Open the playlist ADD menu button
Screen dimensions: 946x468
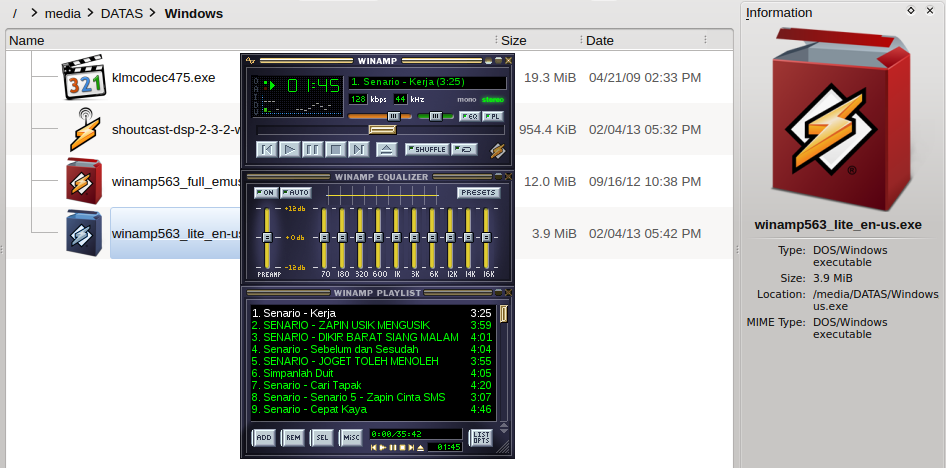pyautogui.click(x=264, y=438)
